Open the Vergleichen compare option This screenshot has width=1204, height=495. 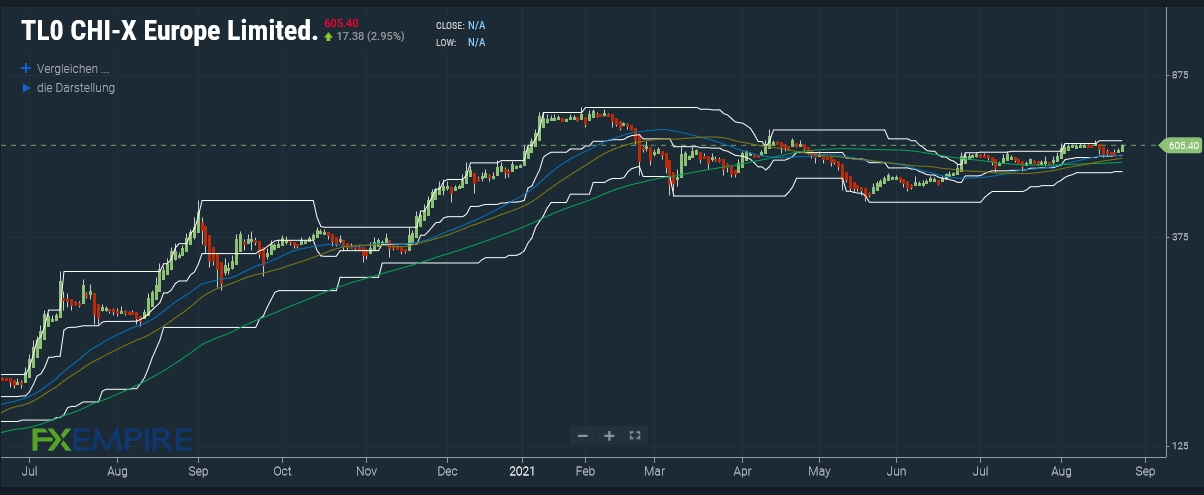[72, 69]
